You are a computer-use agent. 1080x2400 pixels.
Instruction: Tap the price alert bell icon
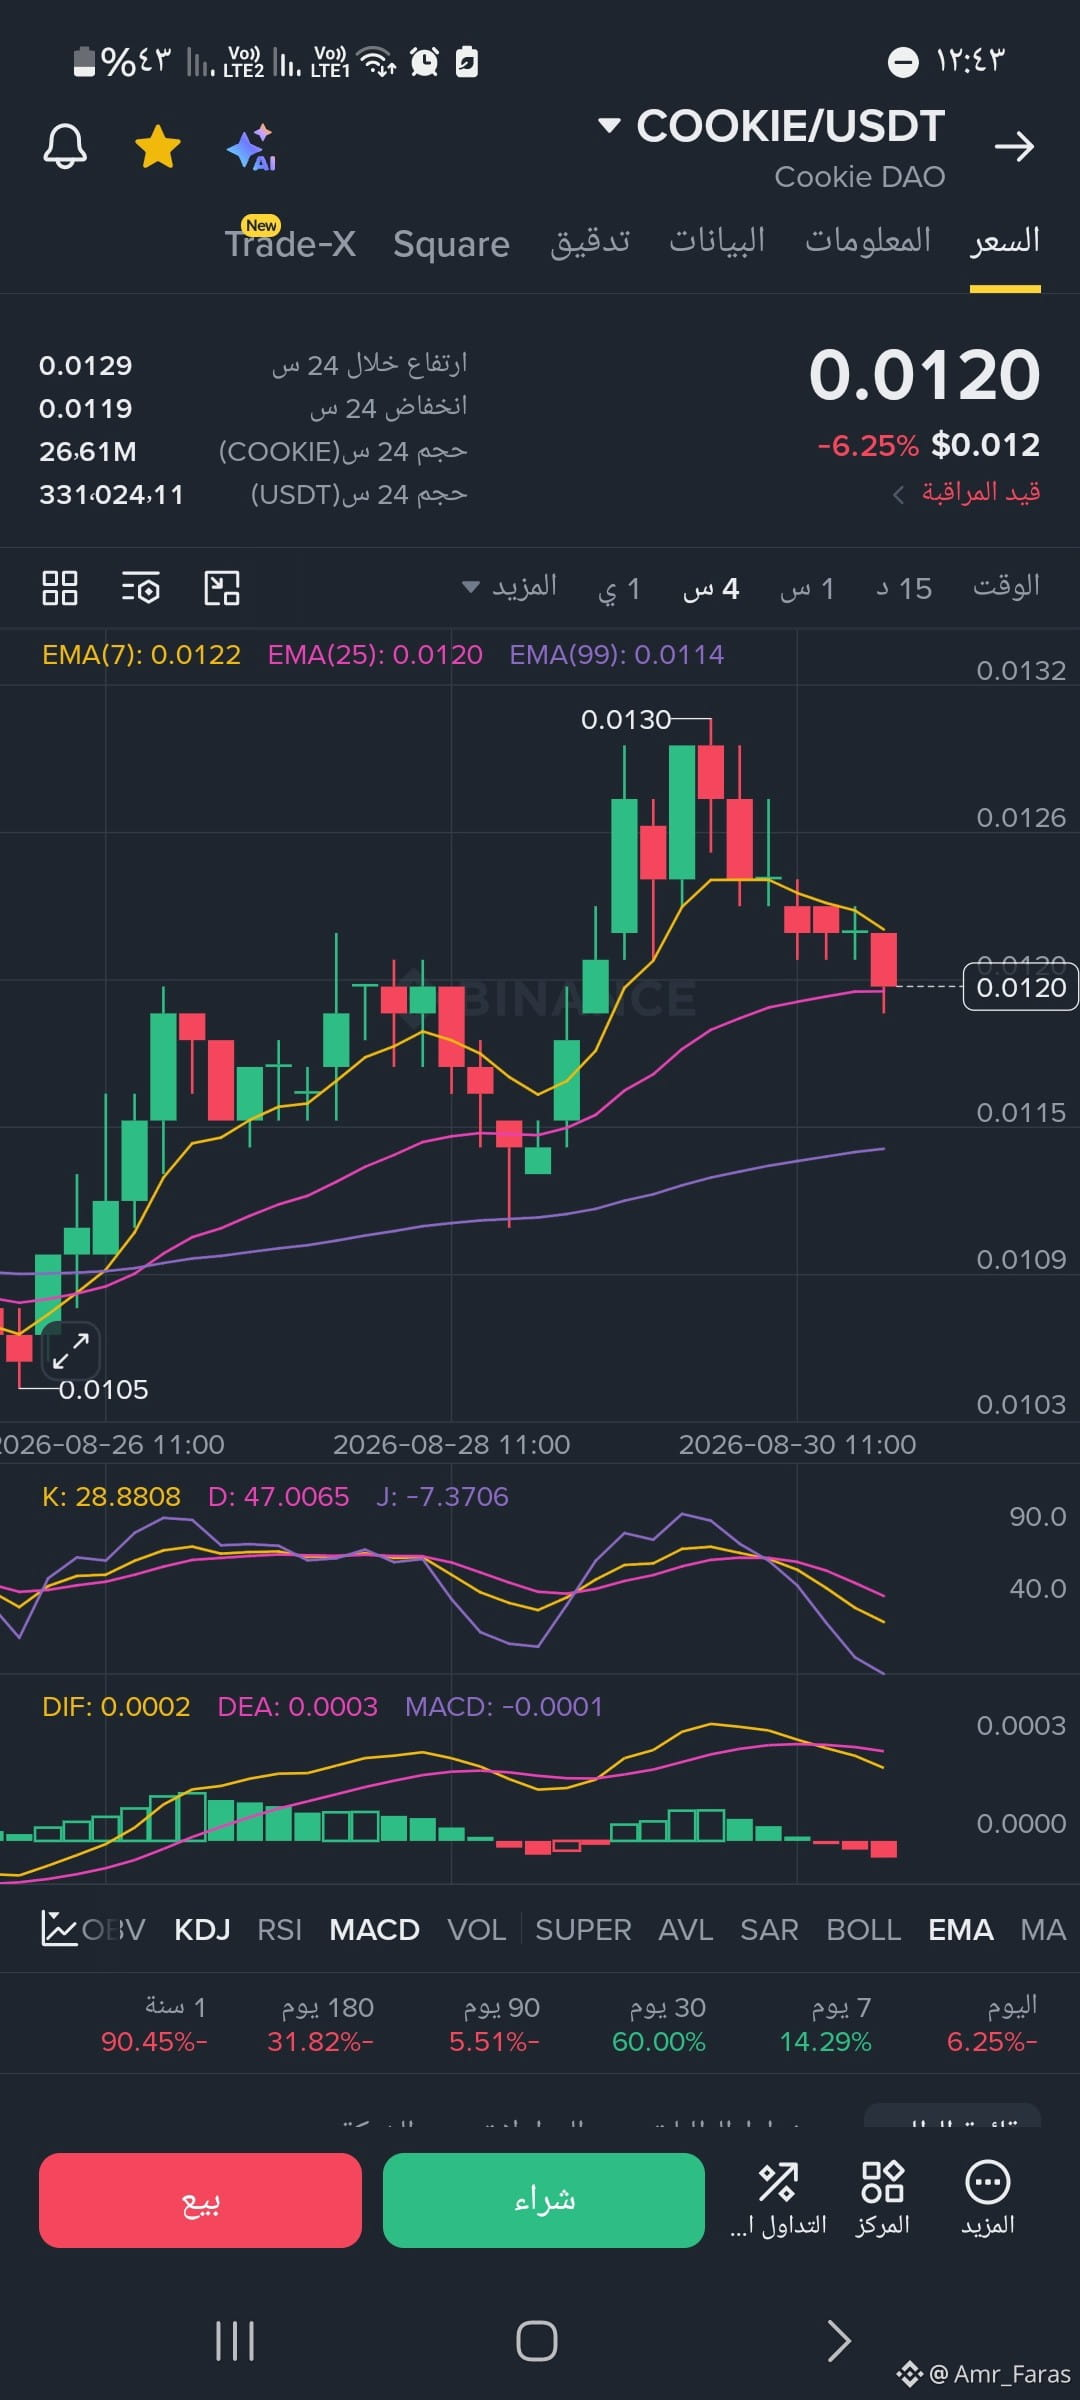click(65, 147)
